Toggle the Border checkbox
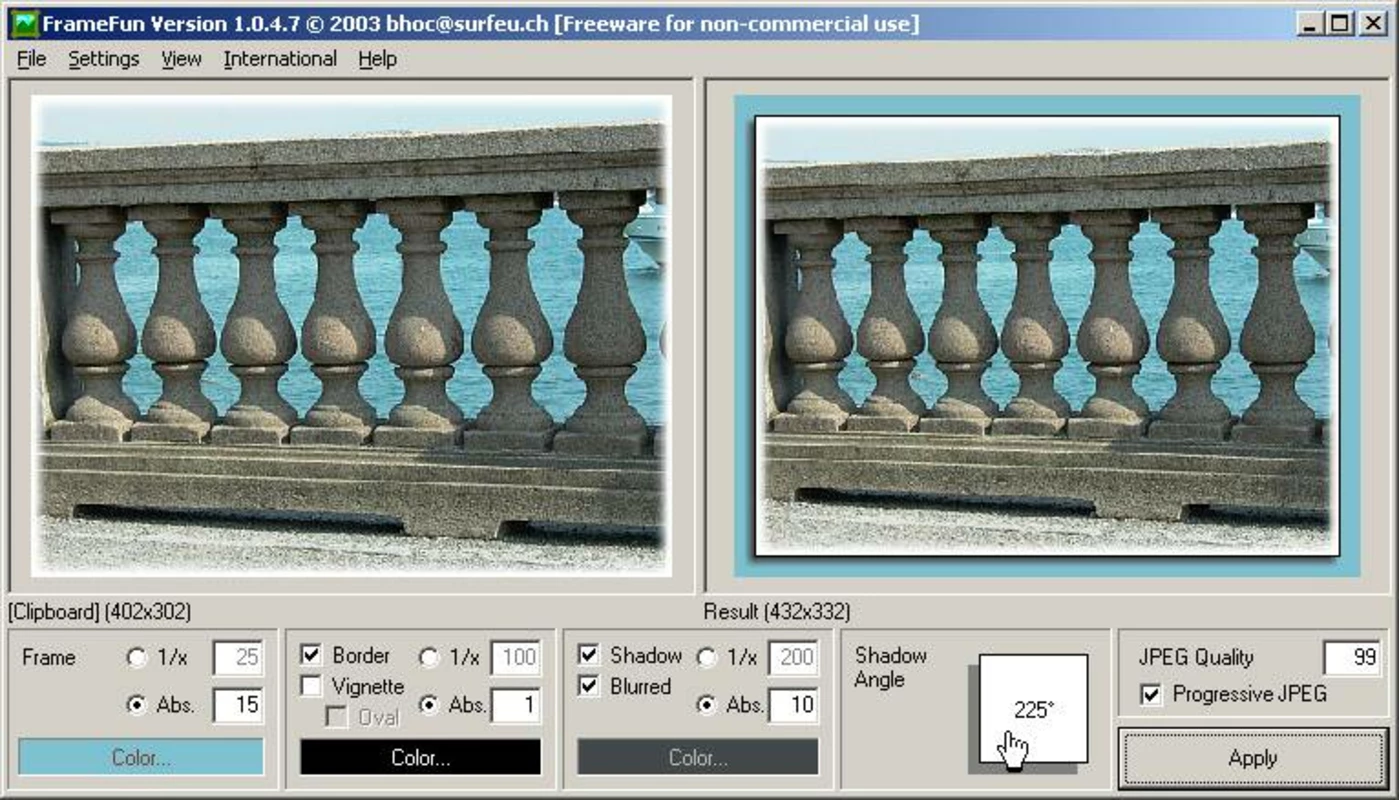Viewport: 1399px width, 800px height. click(x=311, y=655)
